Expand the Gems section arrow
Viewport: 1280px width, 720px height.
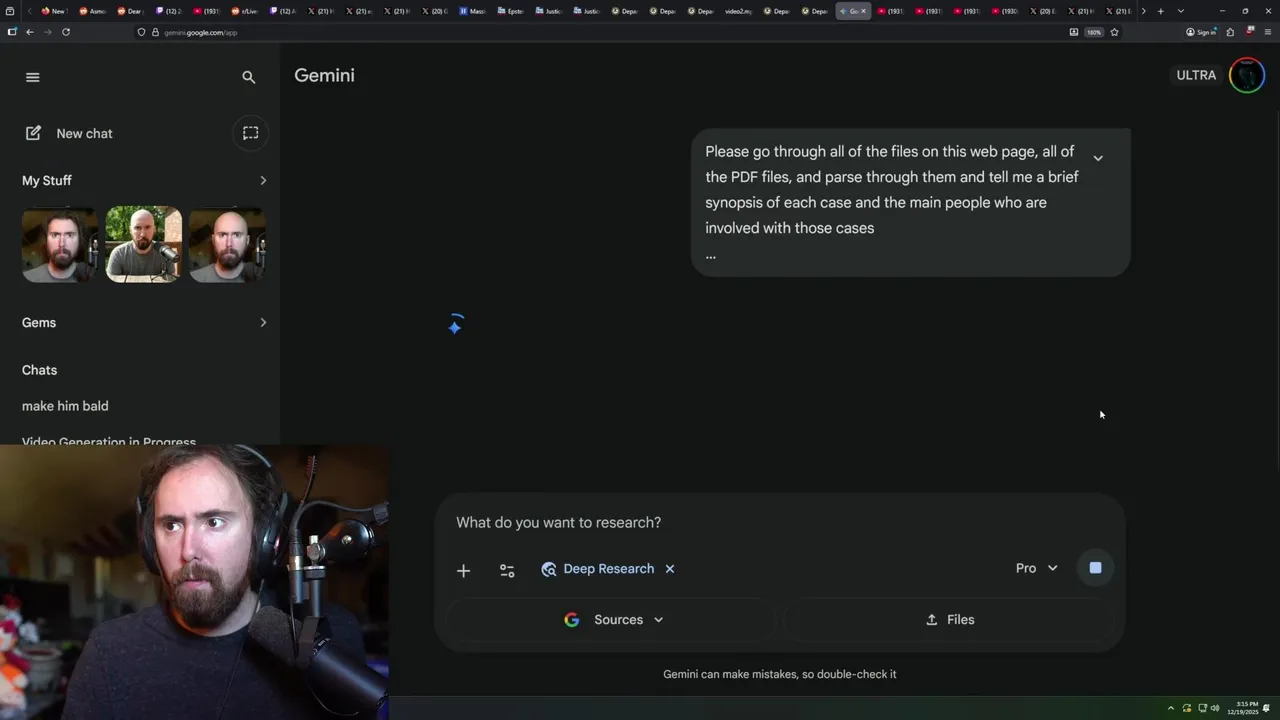(x=263, y=322)
